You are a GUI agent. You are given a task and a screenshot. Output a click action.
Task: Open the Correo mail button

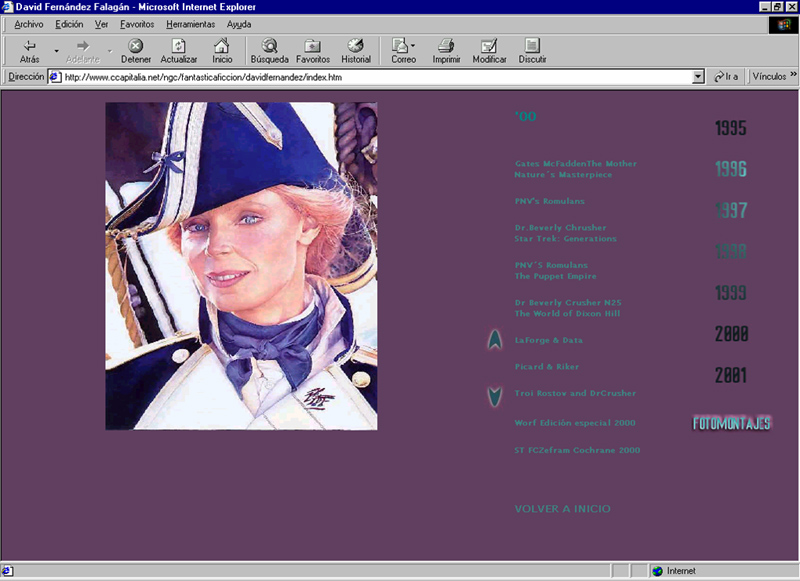[x=401, y=52]
